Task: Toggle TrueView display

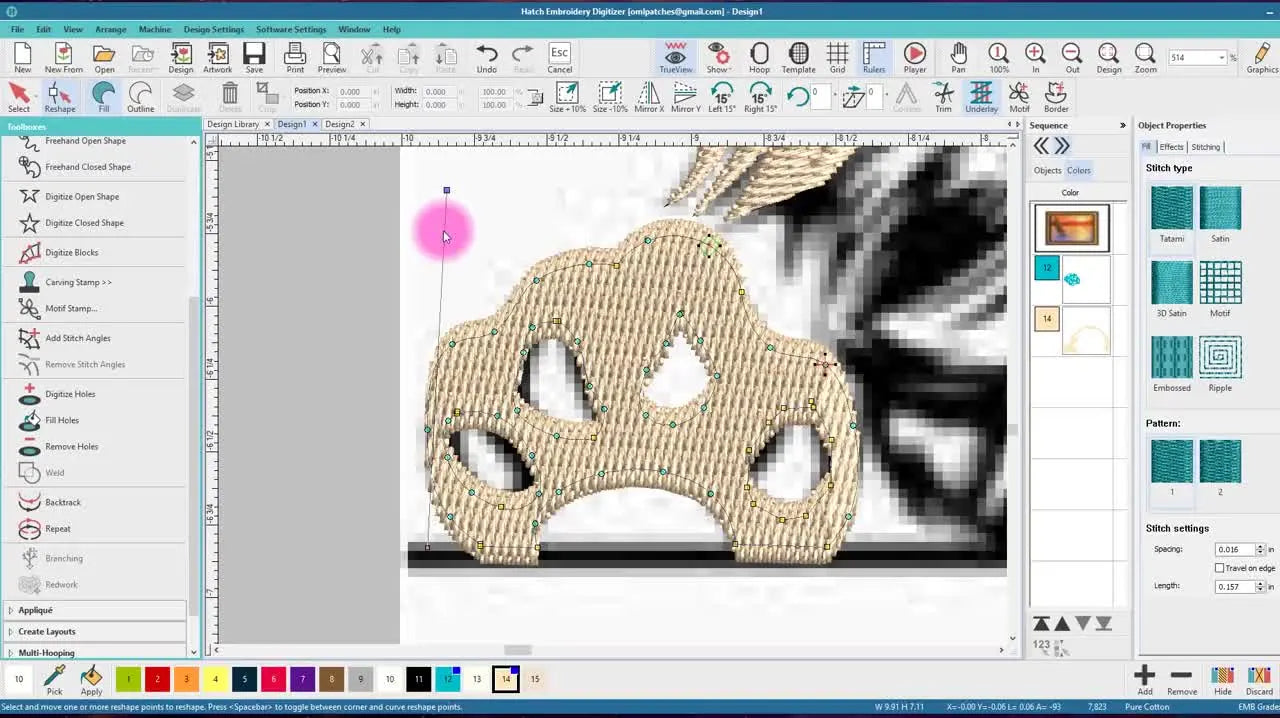Action: tap(675, 58)
